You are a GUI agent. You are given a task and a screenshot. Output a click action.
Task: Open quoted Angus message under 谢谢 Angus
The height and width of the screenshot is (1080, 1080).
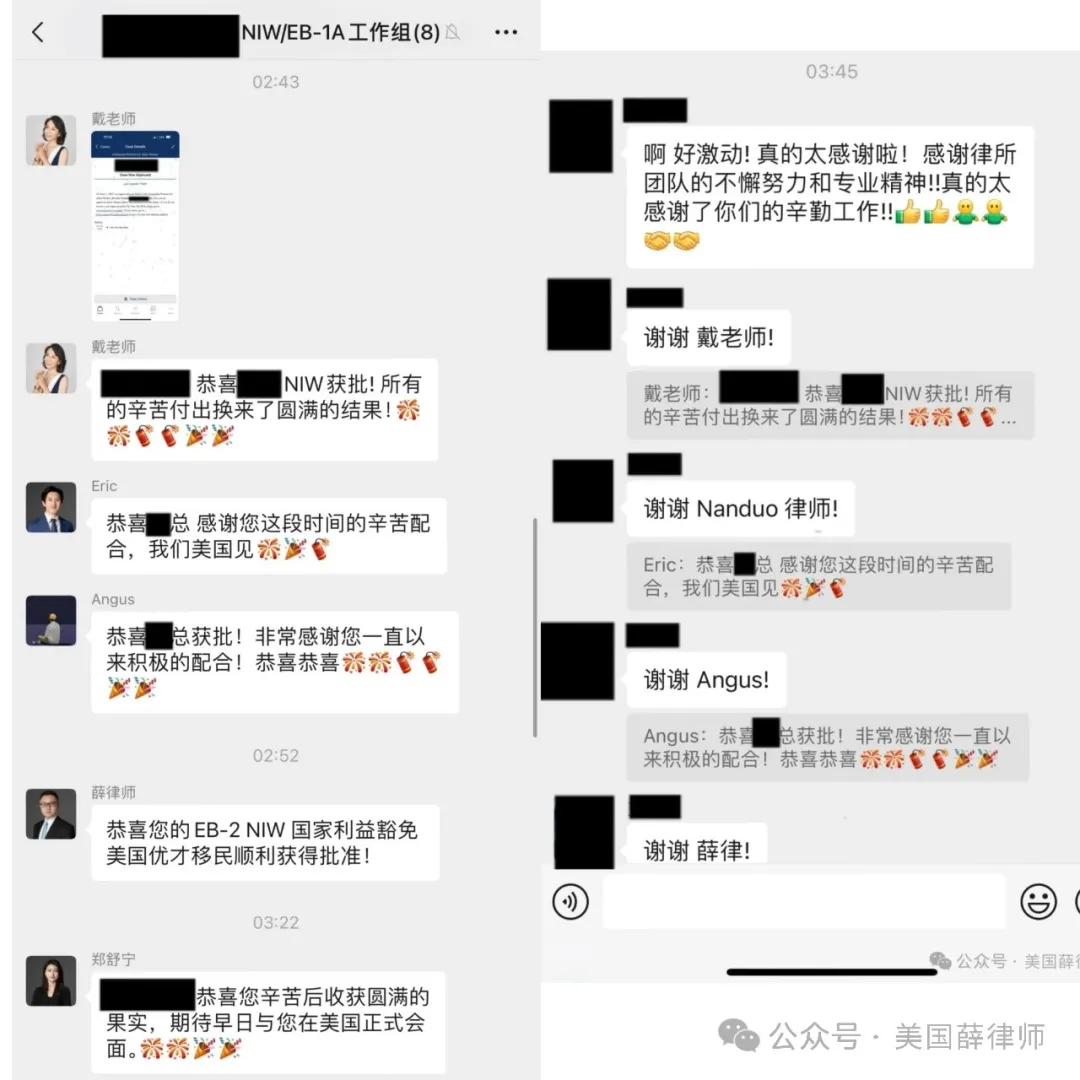tap(827, 747)
